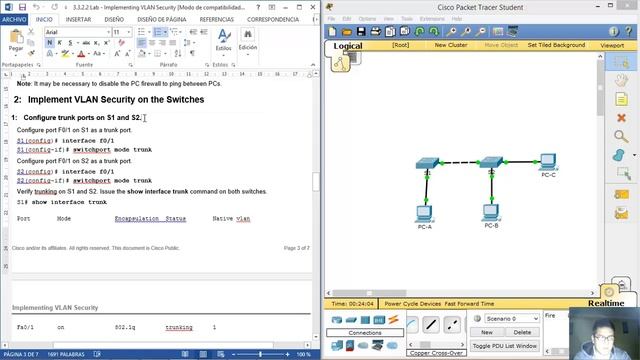Choose the dashed cross-over cable
The image size is (640, 360).
(451, 324)
